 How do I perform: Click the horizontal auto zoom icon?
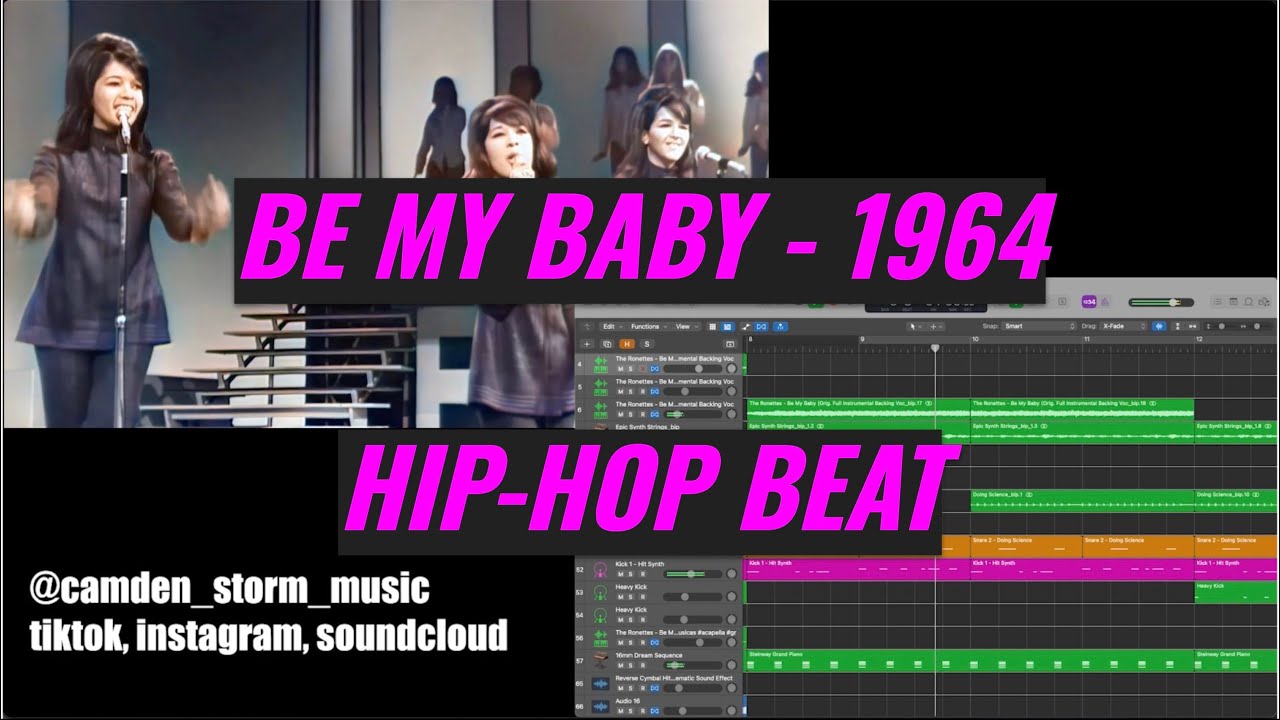[x=1192, y=326]
